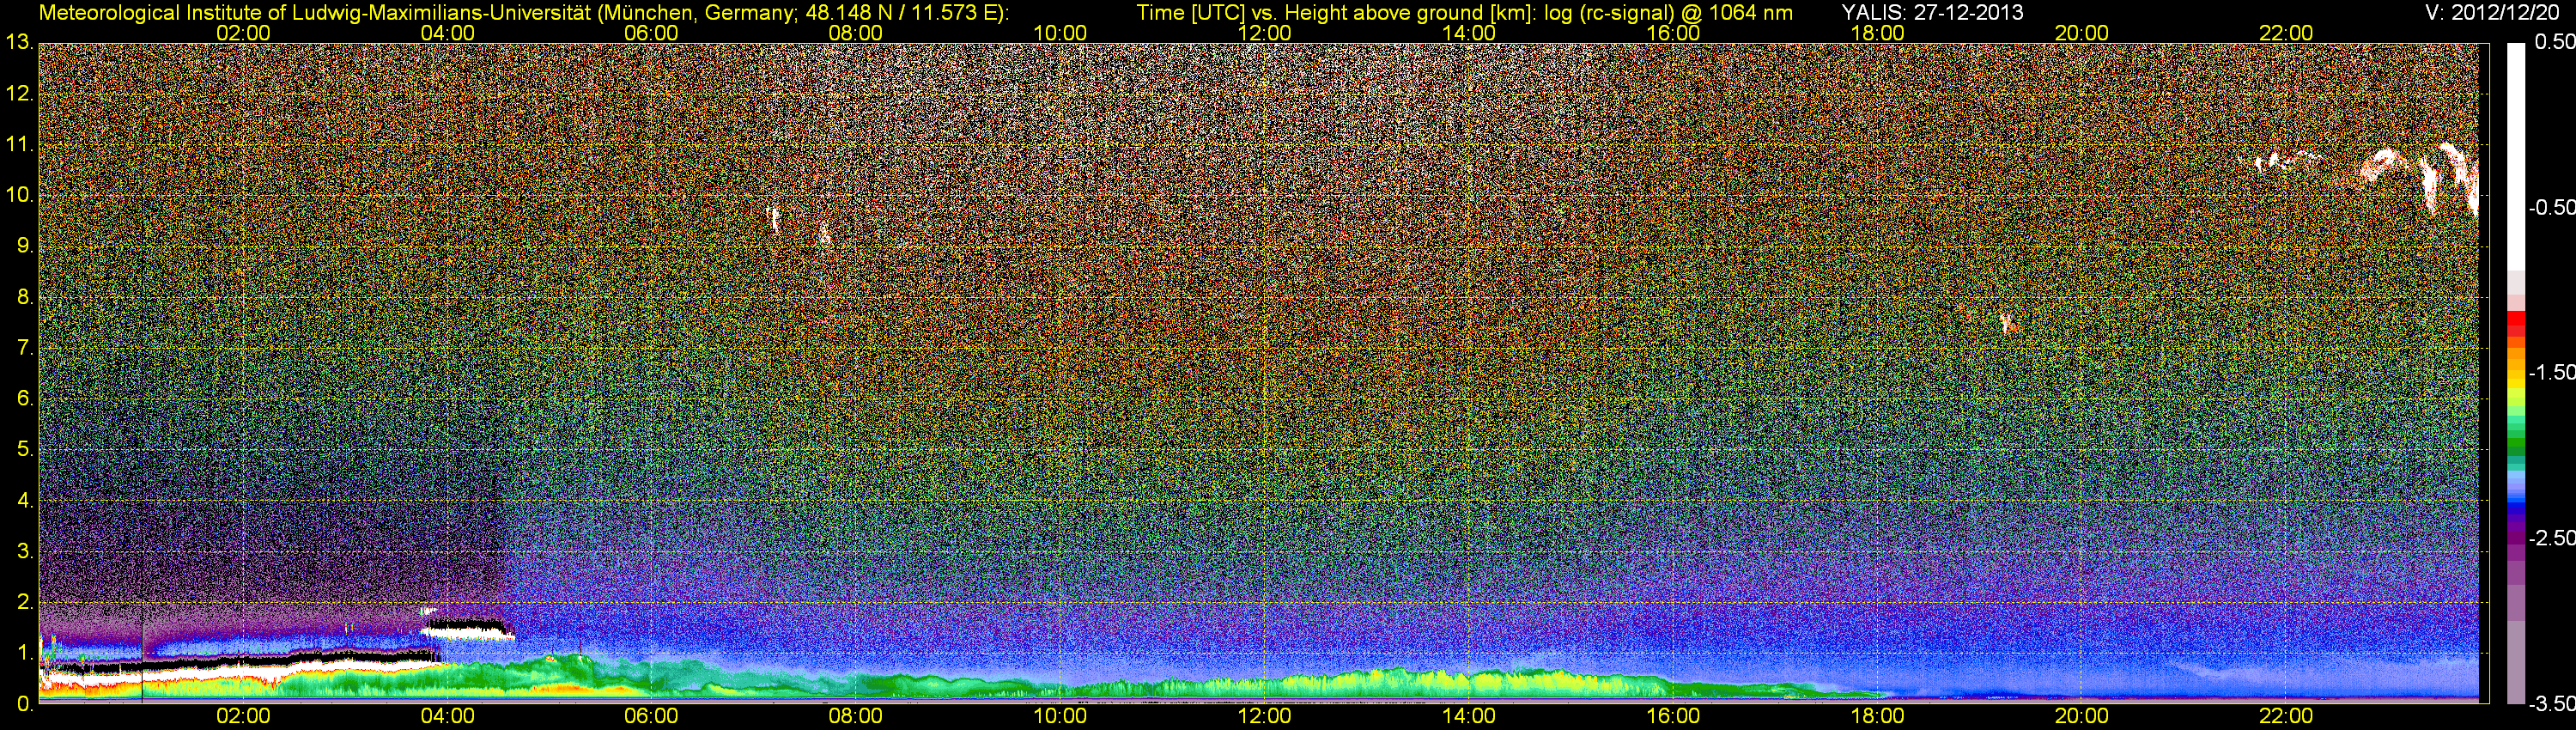Click the 04:00 label on the top time axis
The image size is (2576, 730).
pyautogui.click(x=447, y=33)
